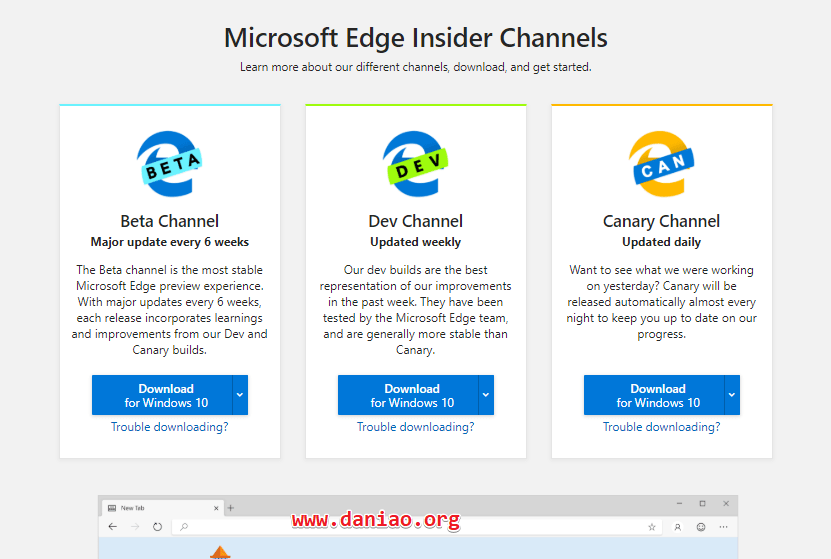Open the three-dot settings menu icon
Image resolution: width=831 pixels, height=559 pixels.
click(x=723, y=527)
